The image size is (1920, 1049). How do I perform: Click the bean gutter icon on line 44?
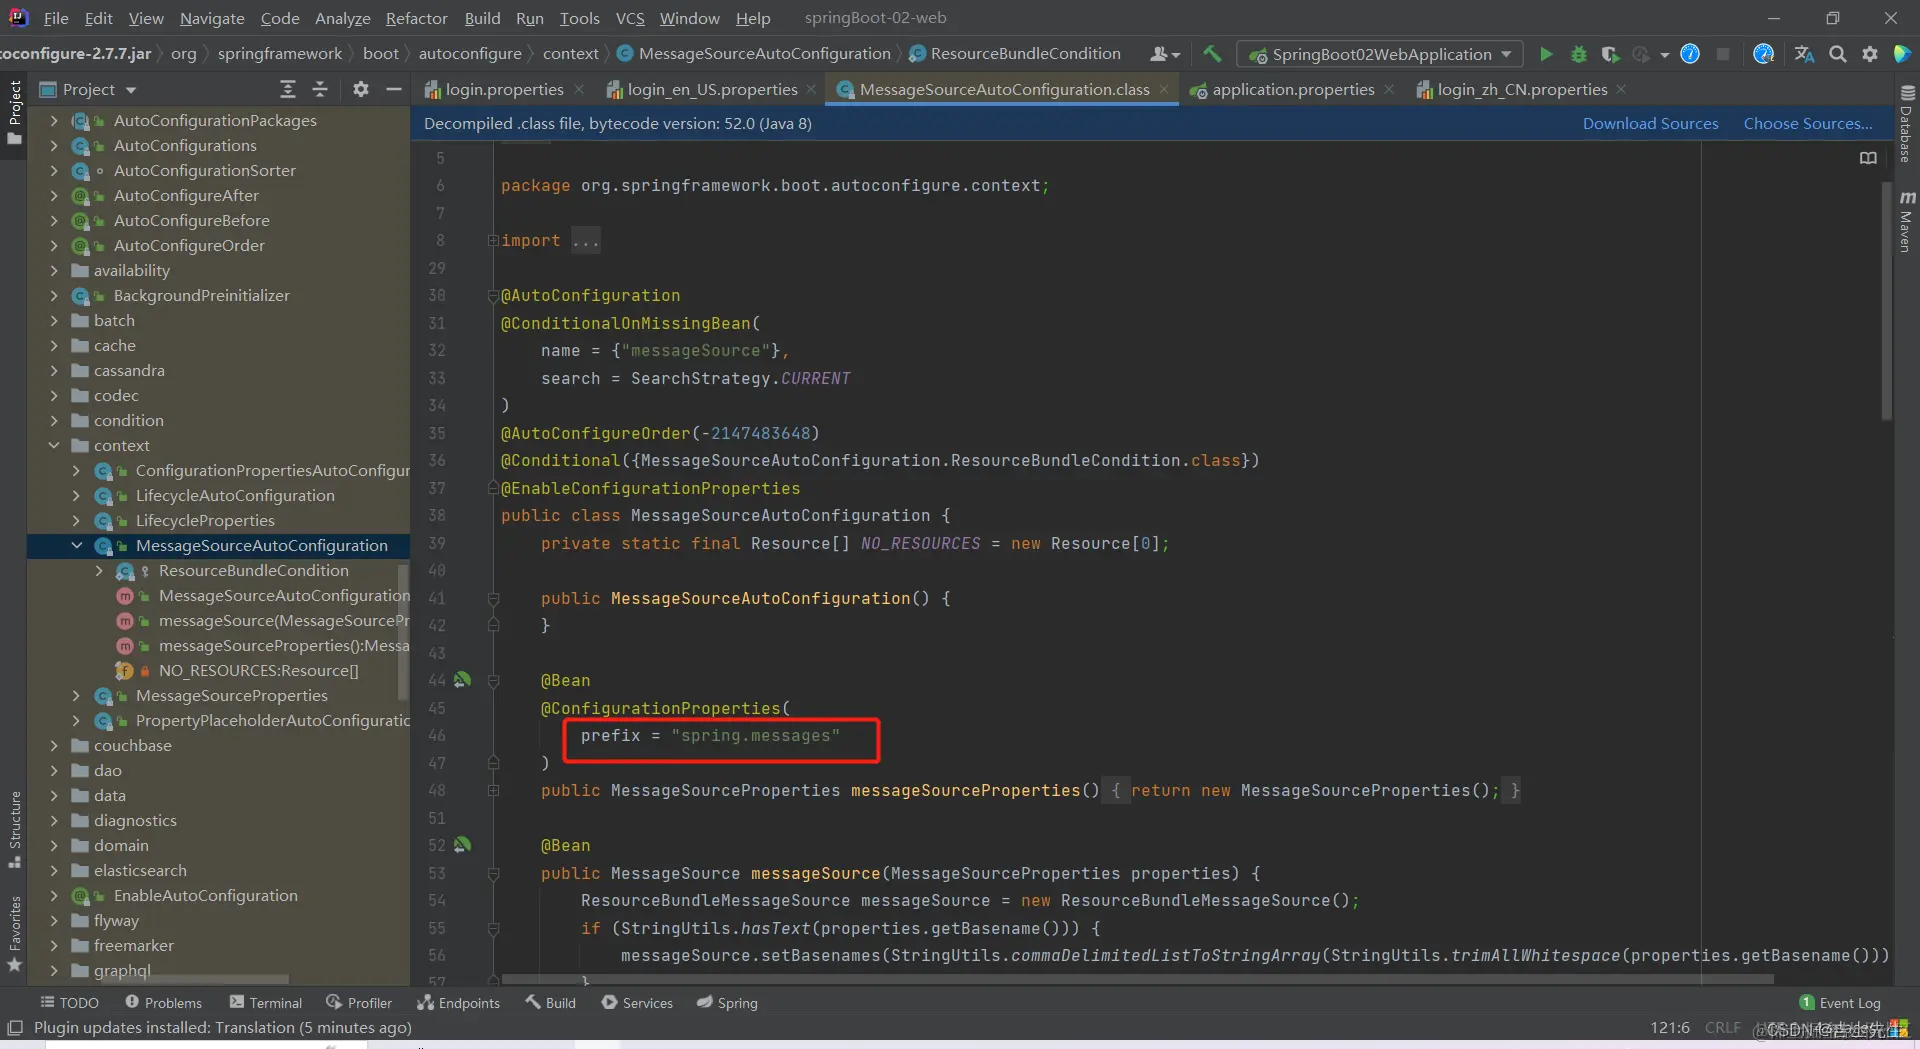point(462,680)
